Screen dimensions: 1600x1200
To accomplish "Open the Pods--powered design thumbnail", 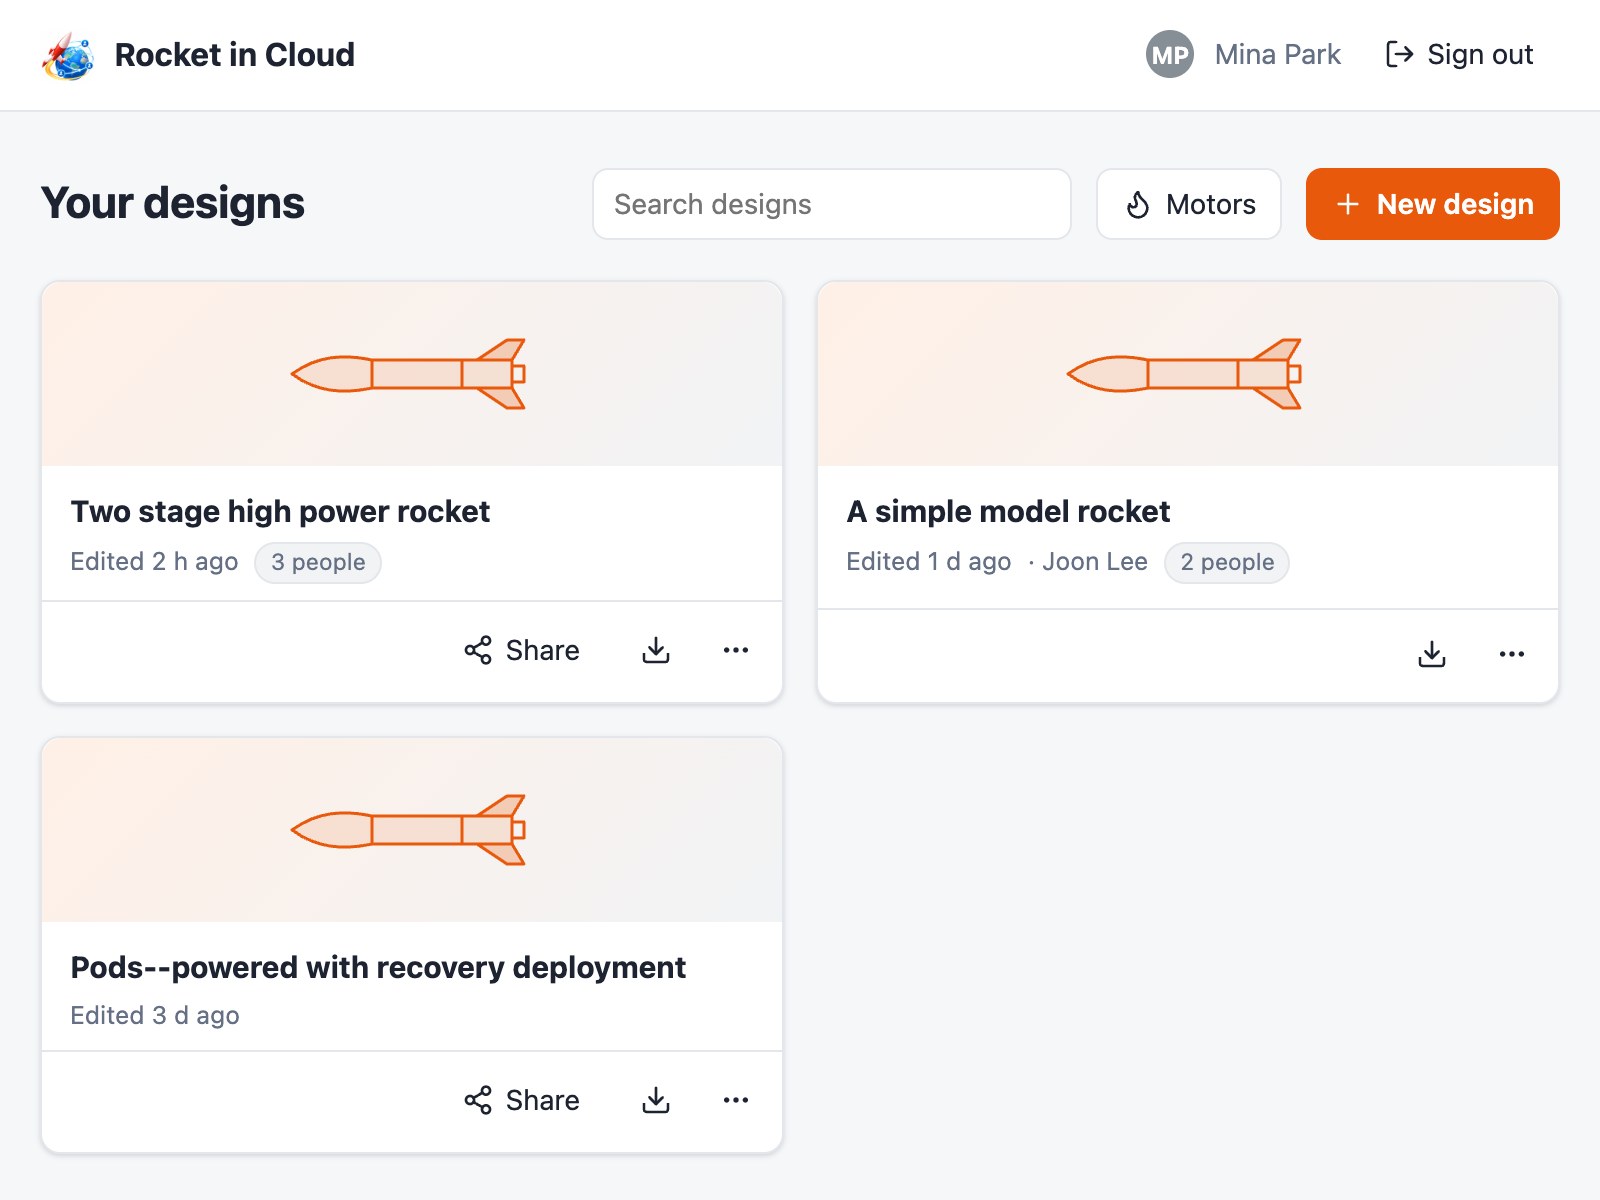I will click(x=412, y=830).
